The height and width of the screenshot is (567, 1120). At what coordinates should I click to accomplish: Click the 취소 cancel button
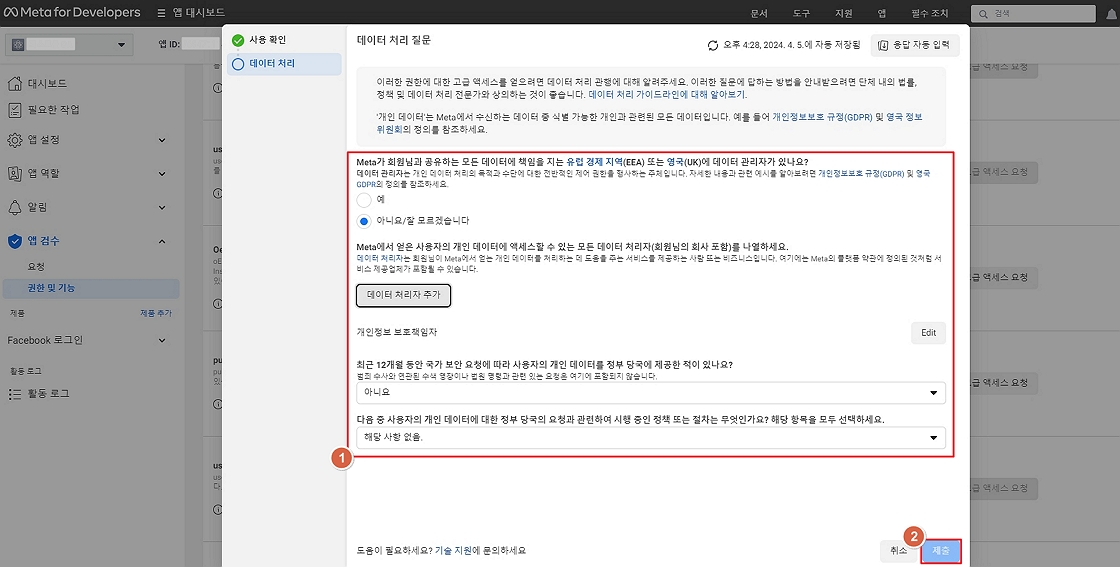(898, 551)
